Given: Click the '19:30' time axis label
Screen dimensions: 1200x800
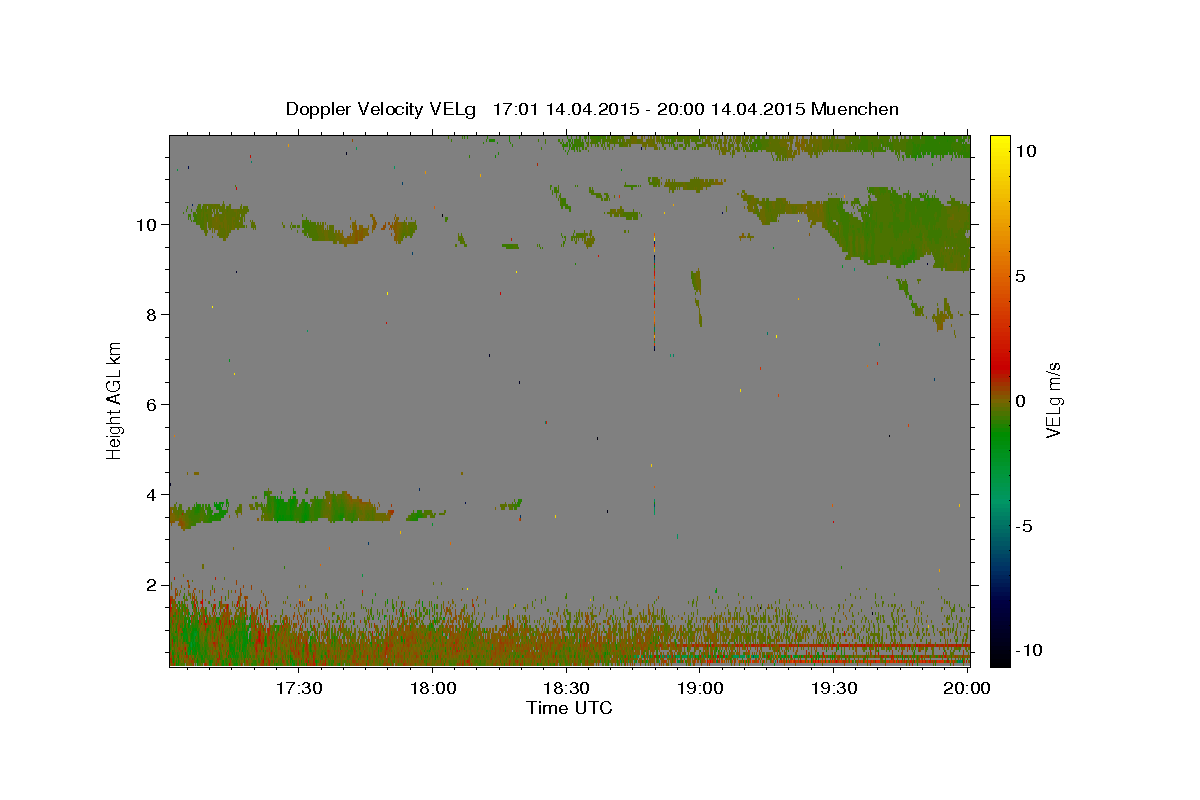Looking at the screenshot, I should click(x=833, y=688).
